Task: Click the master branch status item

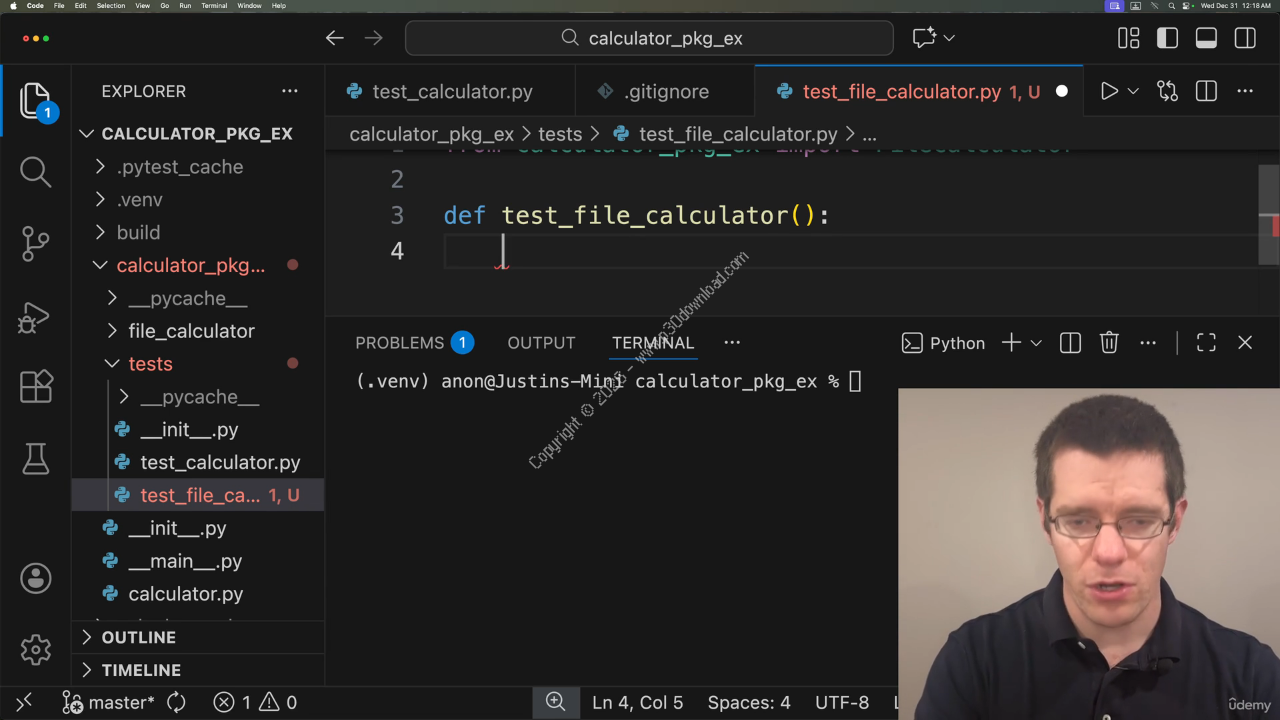Action: tap(110, 703)
